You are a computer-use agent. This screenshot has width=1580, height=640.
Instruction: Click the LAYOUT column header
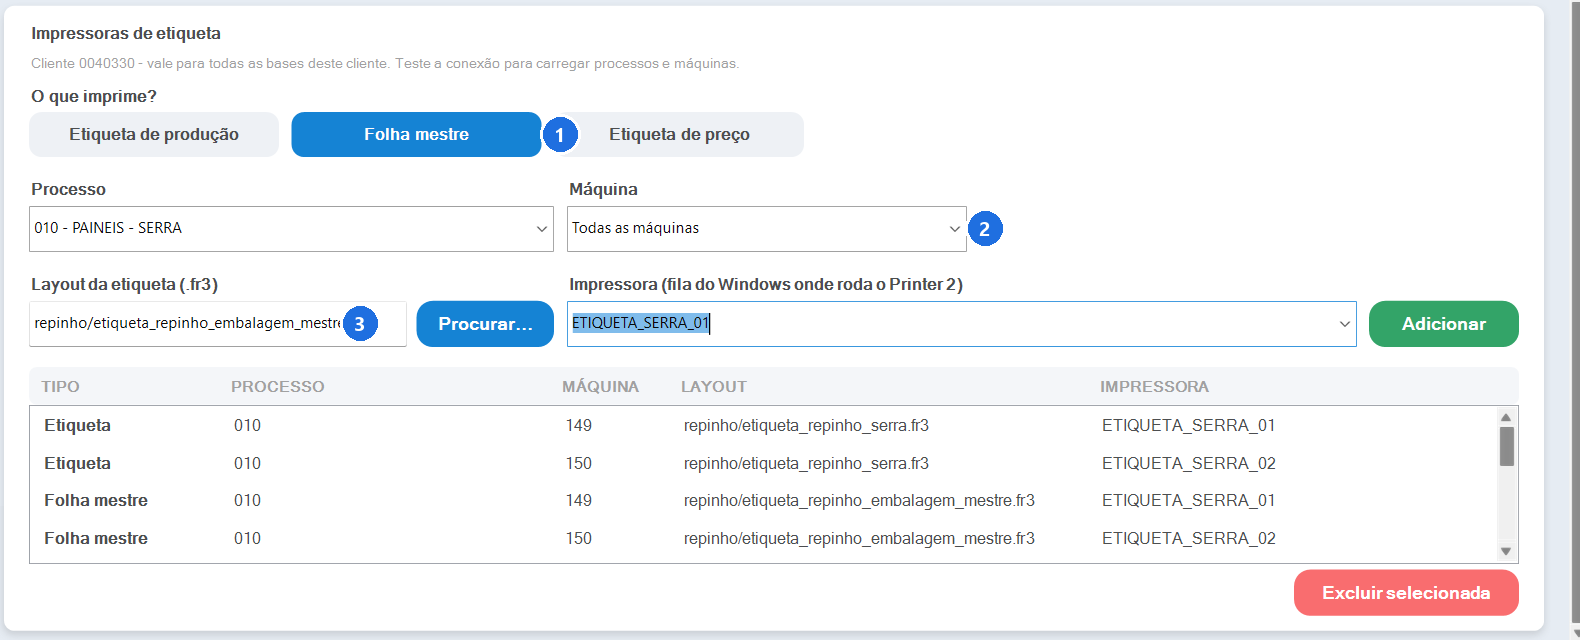(714, 387)
